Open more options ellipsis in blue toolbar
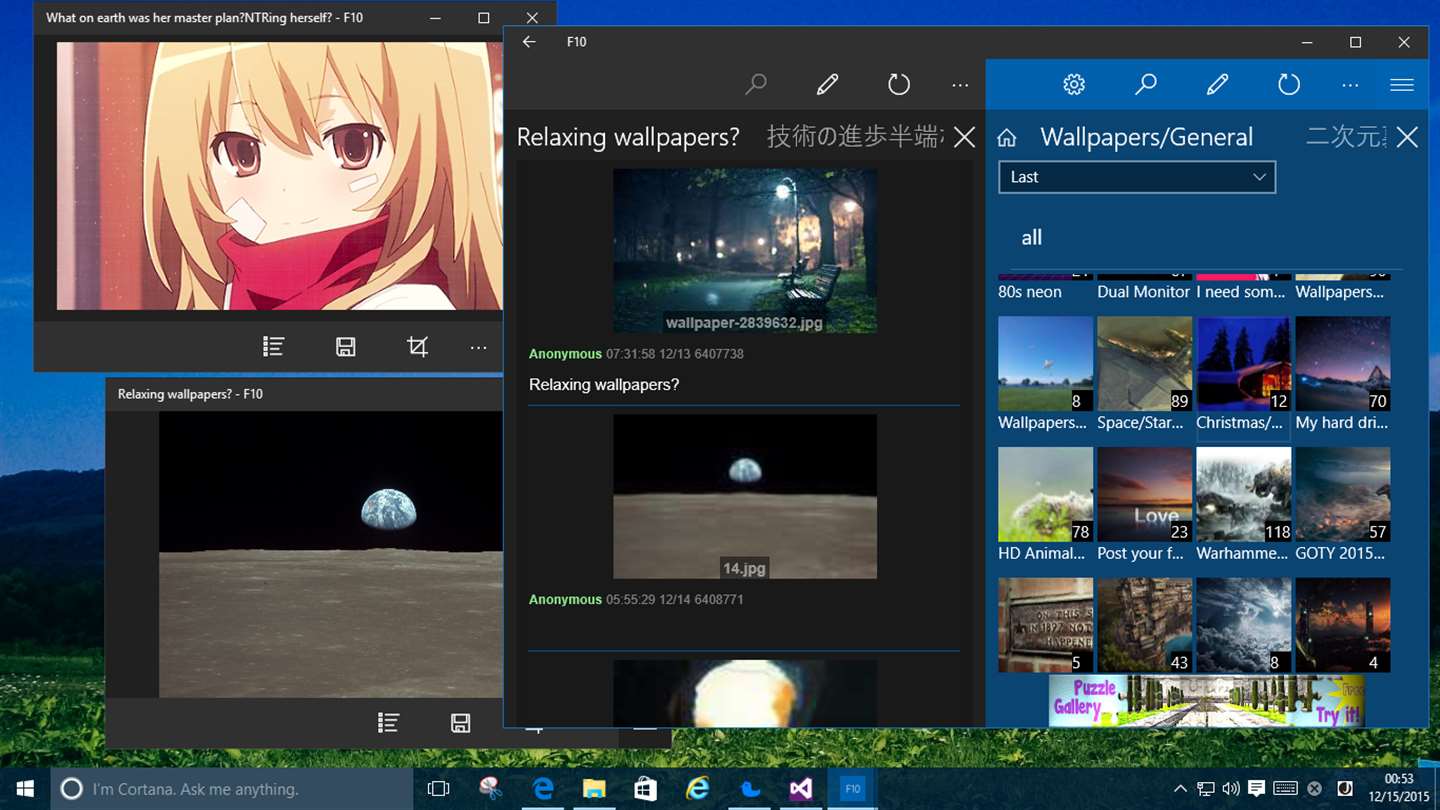Viewport: 1440px width, 810px height. (x=1350, y=85)
